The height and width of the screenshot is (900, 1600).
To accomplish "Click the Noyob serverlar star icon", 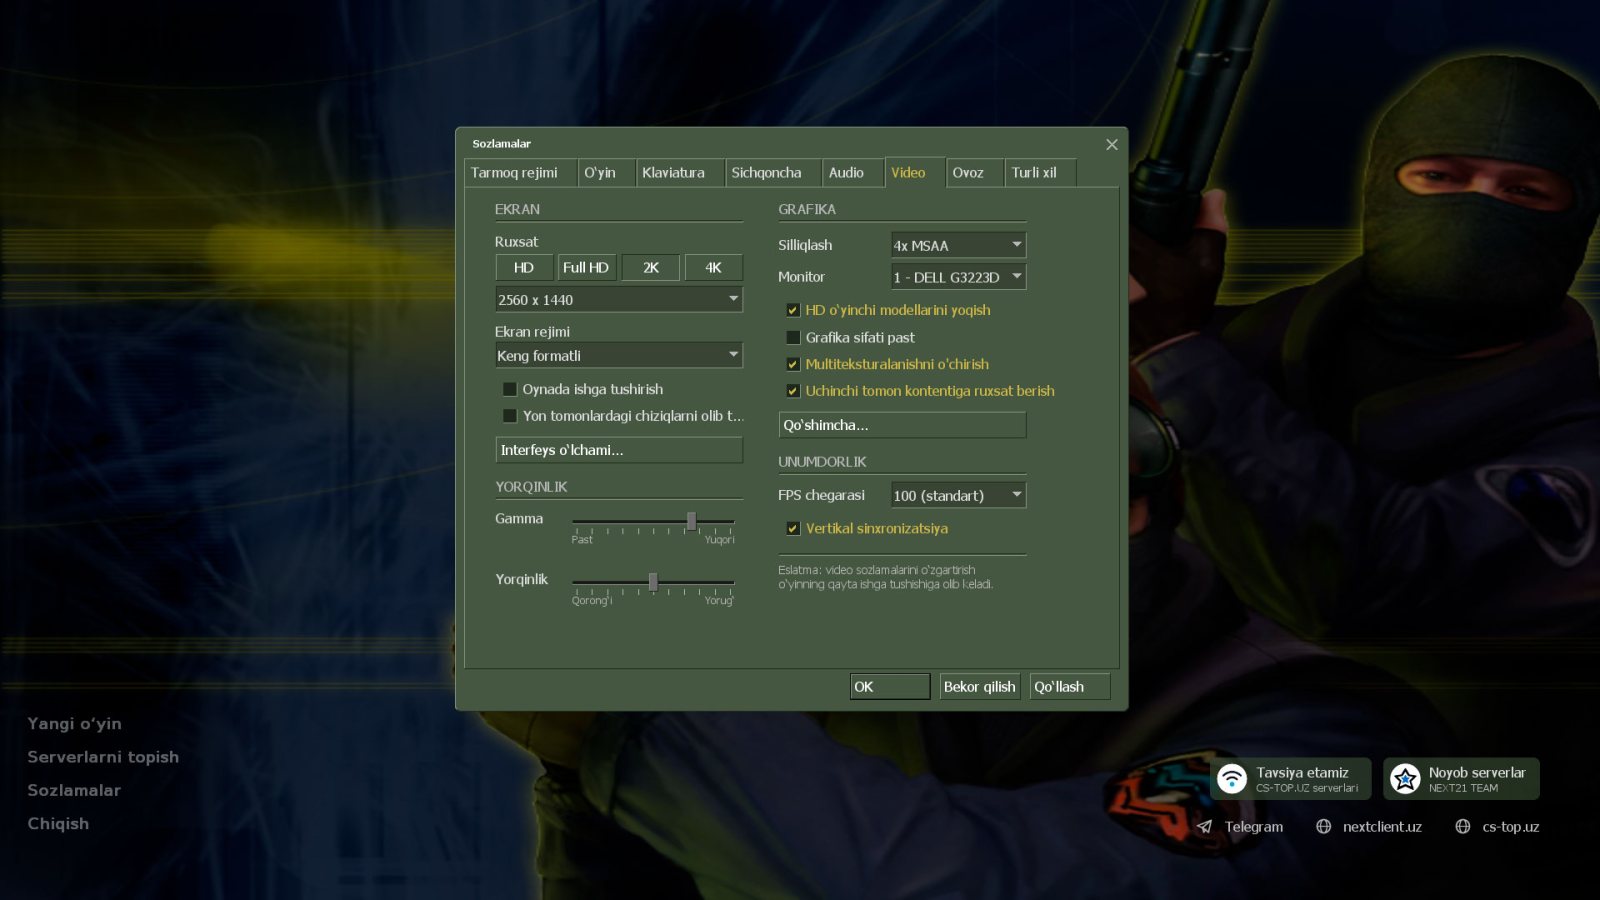I will point(1405,778).
